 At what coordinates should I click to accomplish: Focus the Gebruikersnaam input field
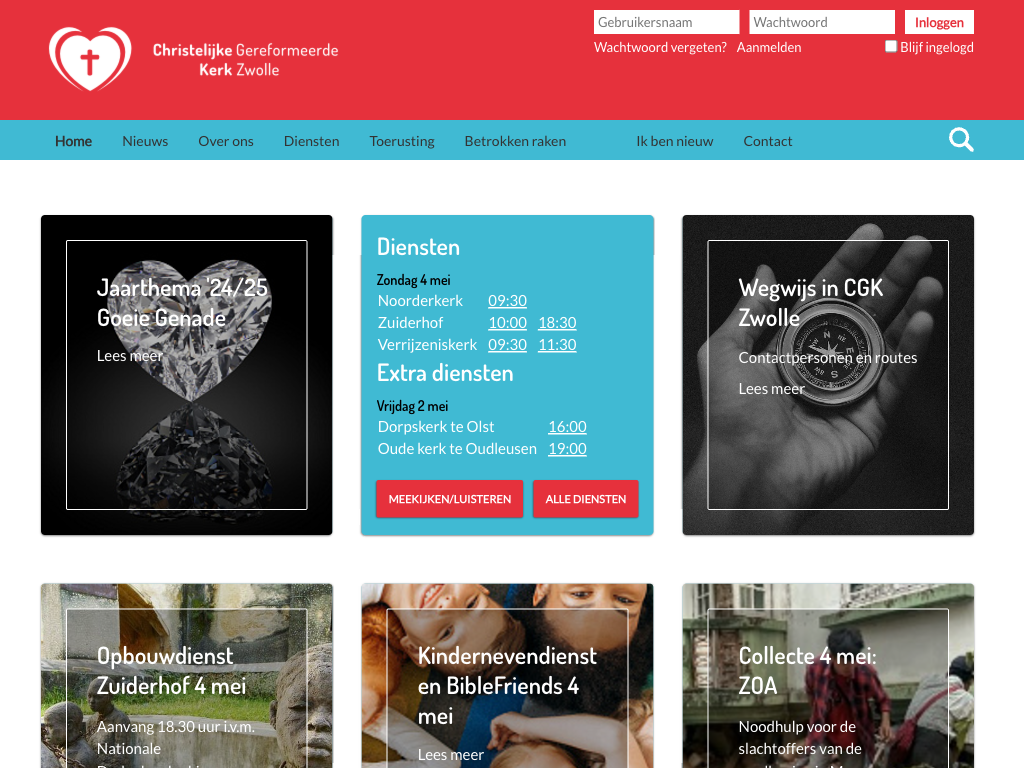pos(666,22)
